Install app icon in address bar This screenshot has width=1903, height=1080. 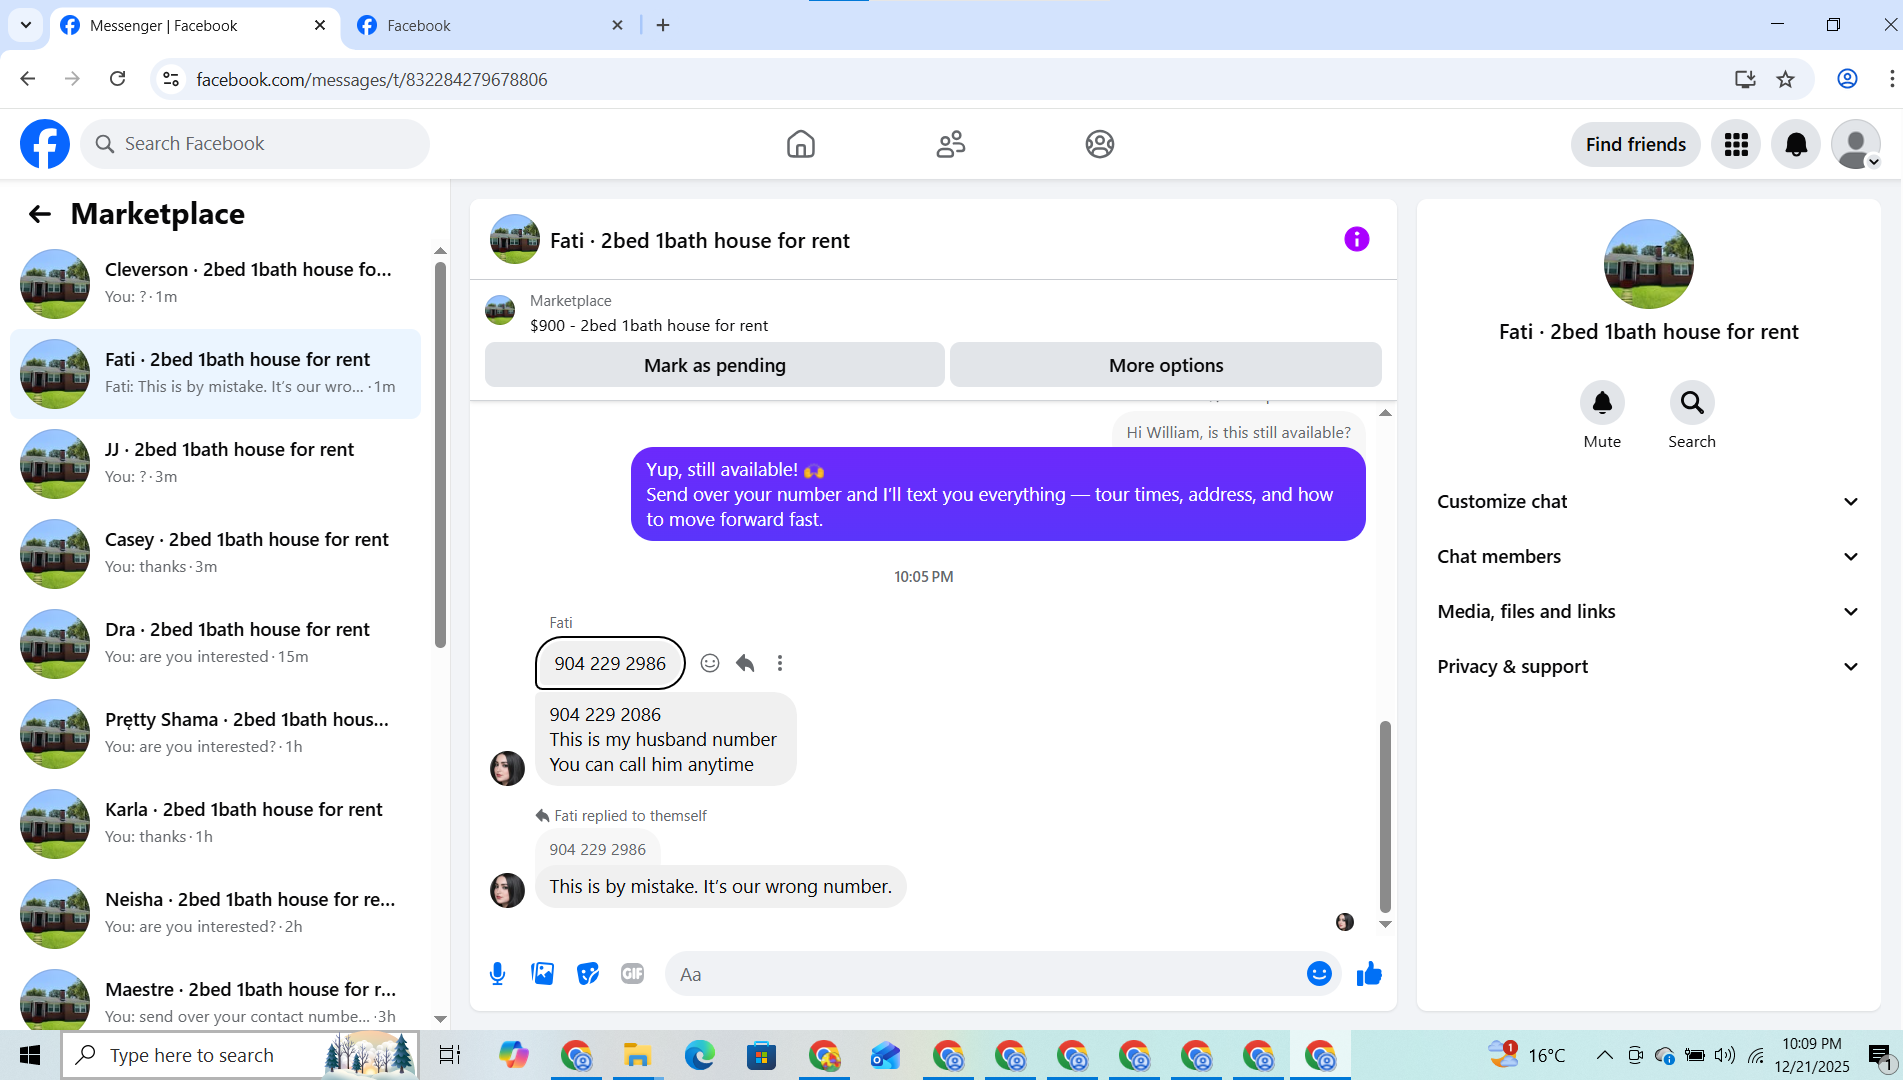click(x=1745, y=79)
